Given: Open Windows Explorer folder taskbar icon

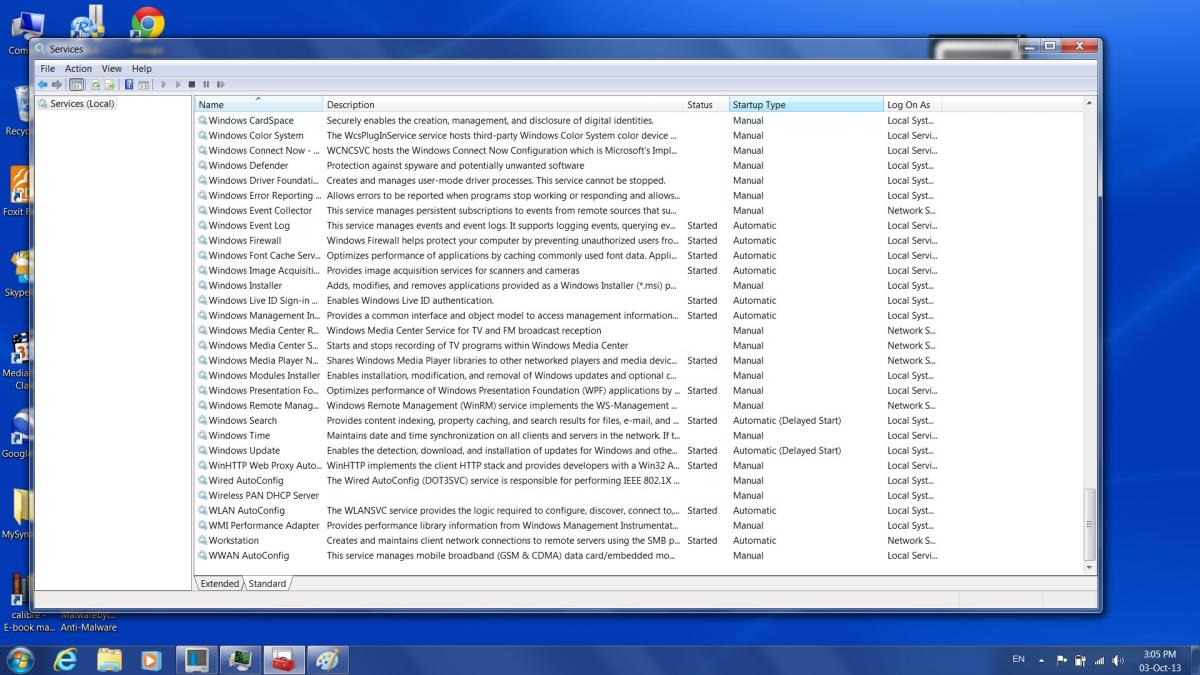Looking at the screenshot, I should [109, 660].
